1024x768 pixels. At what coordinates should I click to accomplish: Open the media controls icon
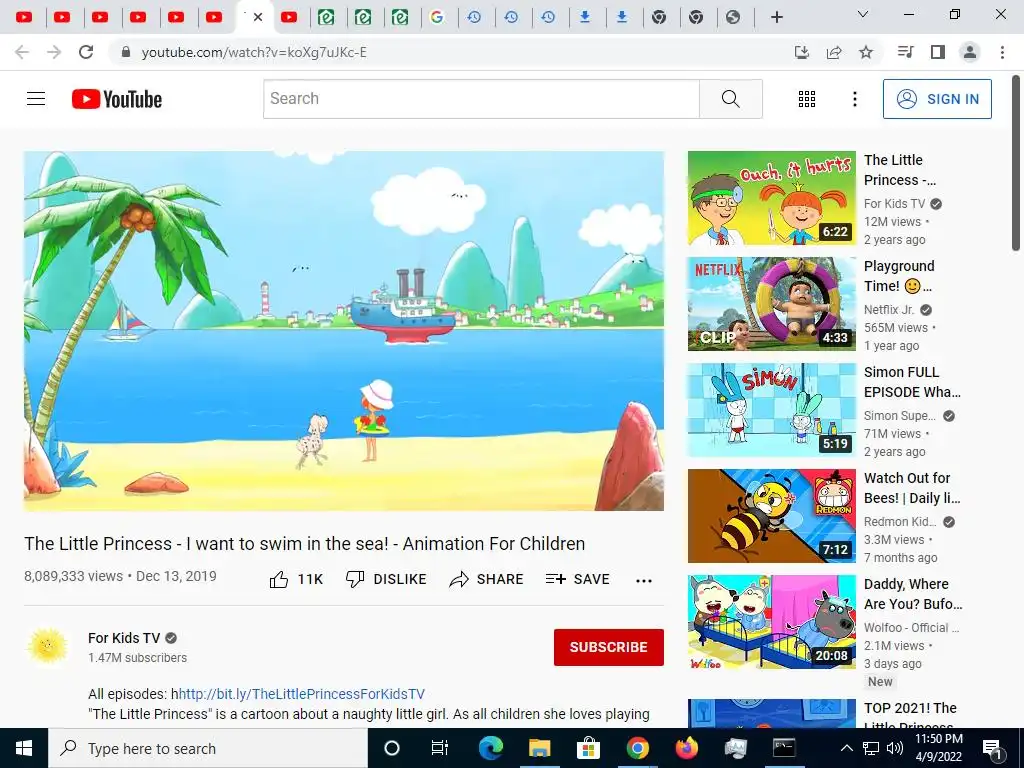pyautogui.click(x=905, y=52)
